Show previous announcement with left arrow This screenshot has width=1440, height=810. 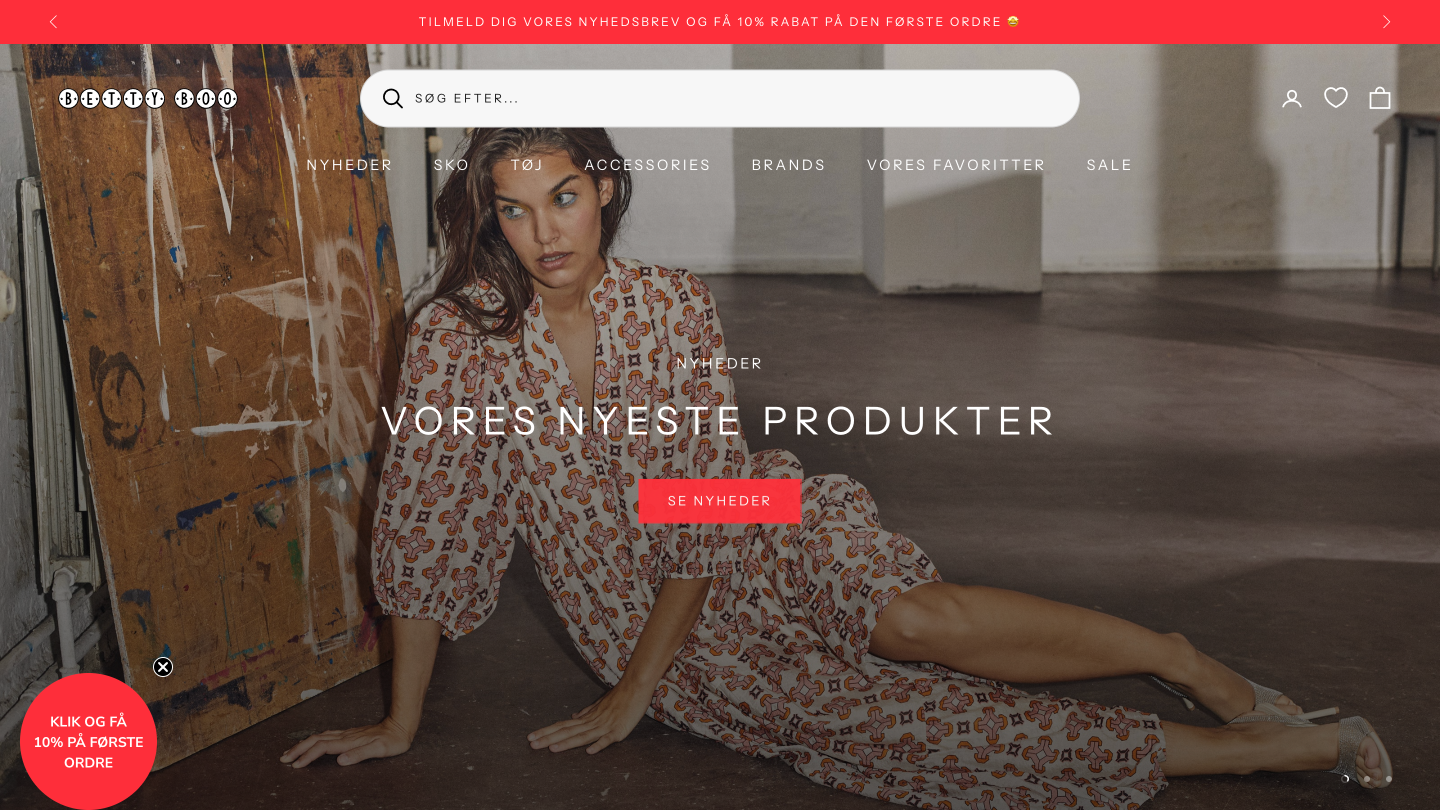click(x=53, y=22)
